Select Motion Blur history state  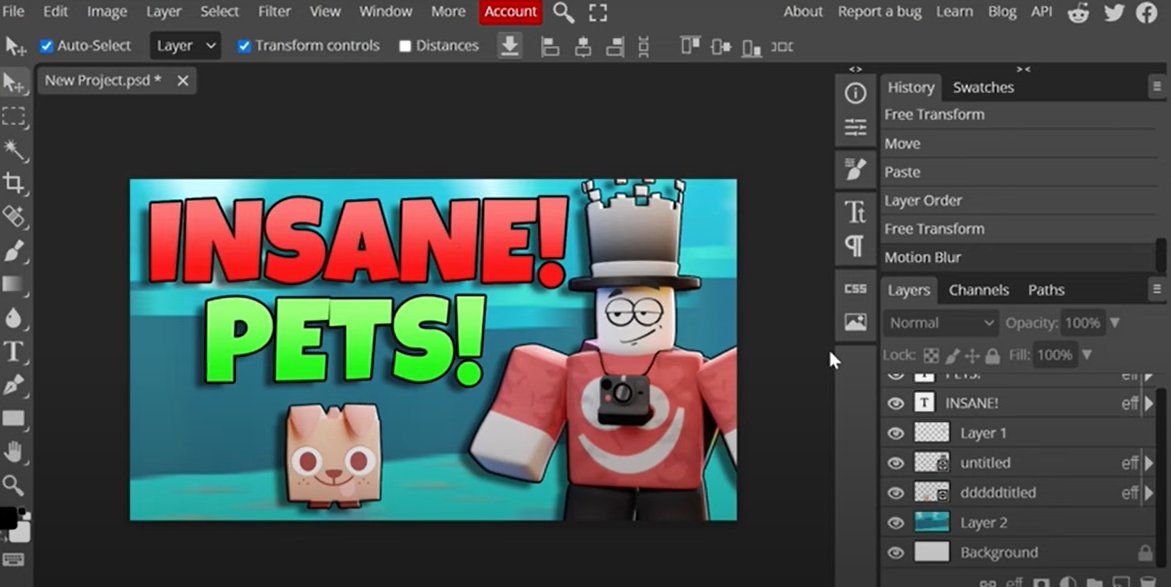[x=1019, y=258]
